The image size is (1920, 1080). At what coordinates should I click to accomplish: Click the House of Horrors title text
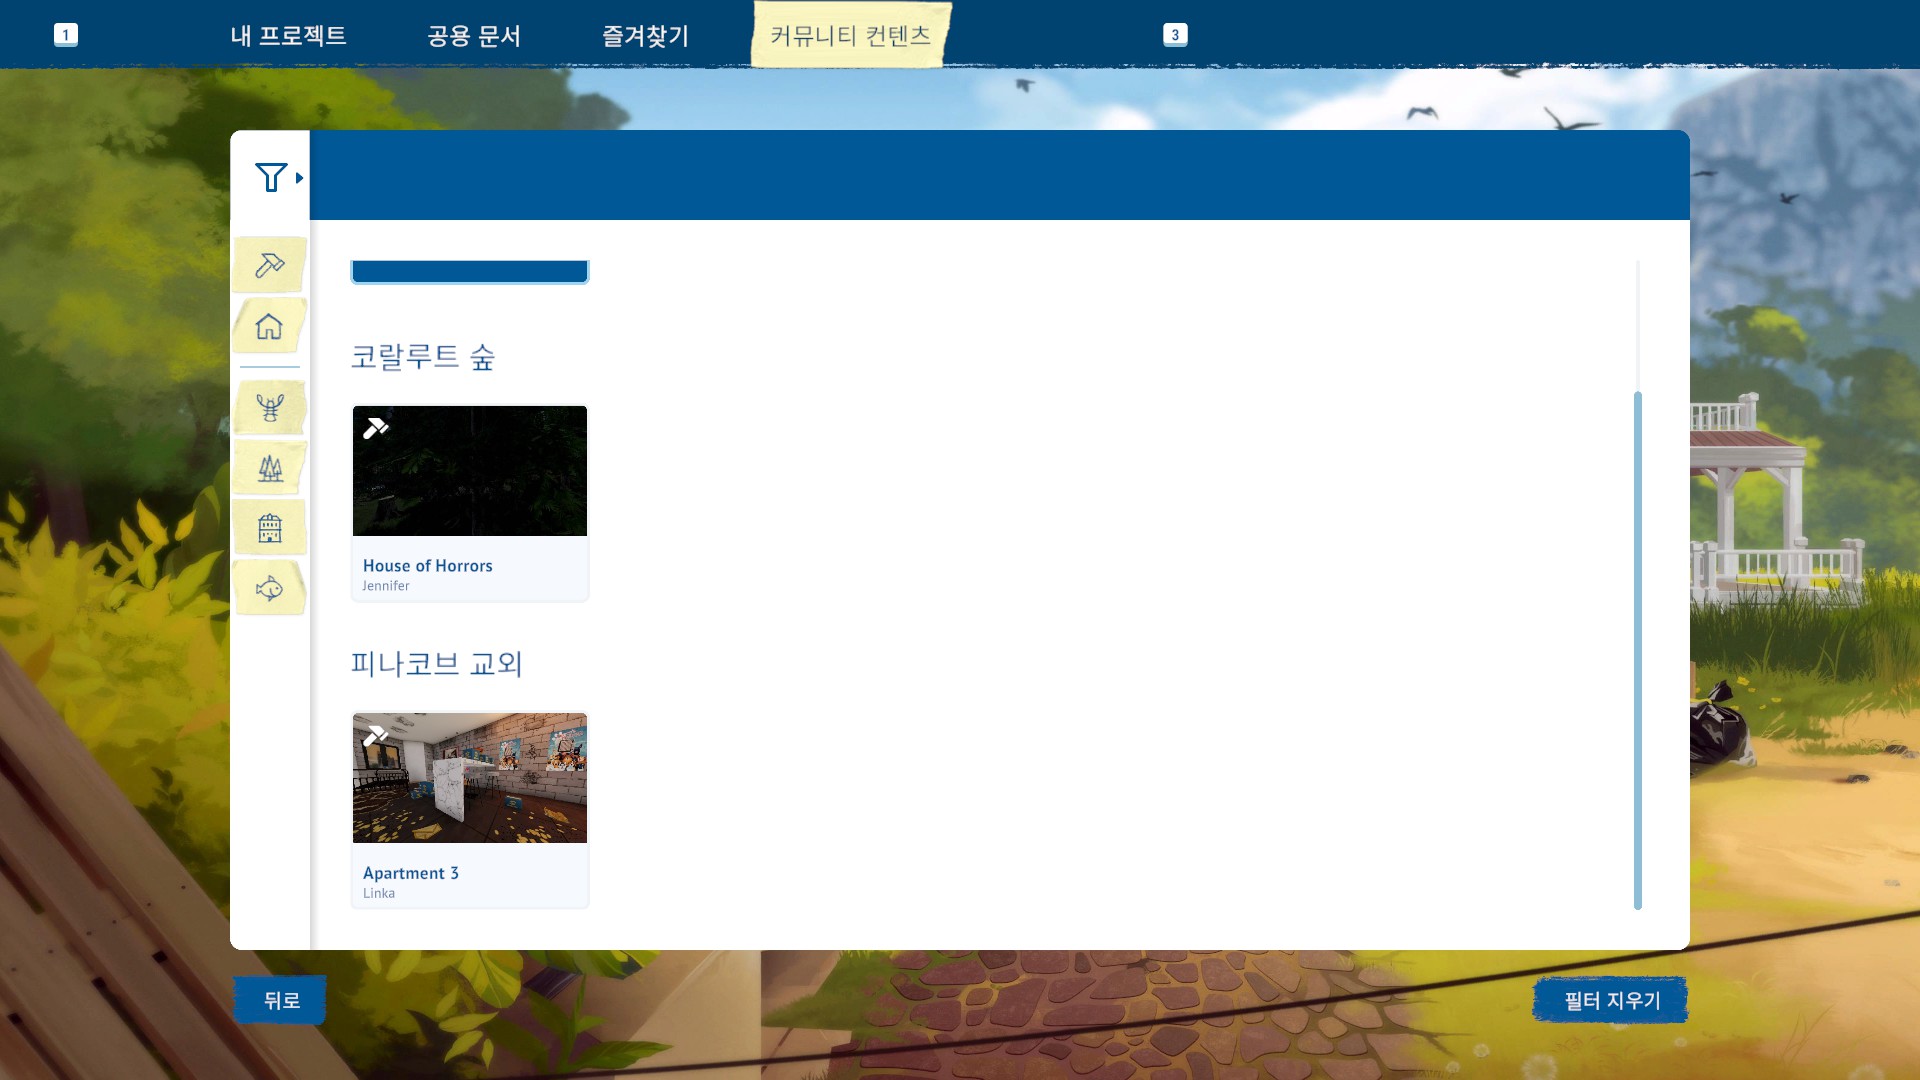[428, 566]
